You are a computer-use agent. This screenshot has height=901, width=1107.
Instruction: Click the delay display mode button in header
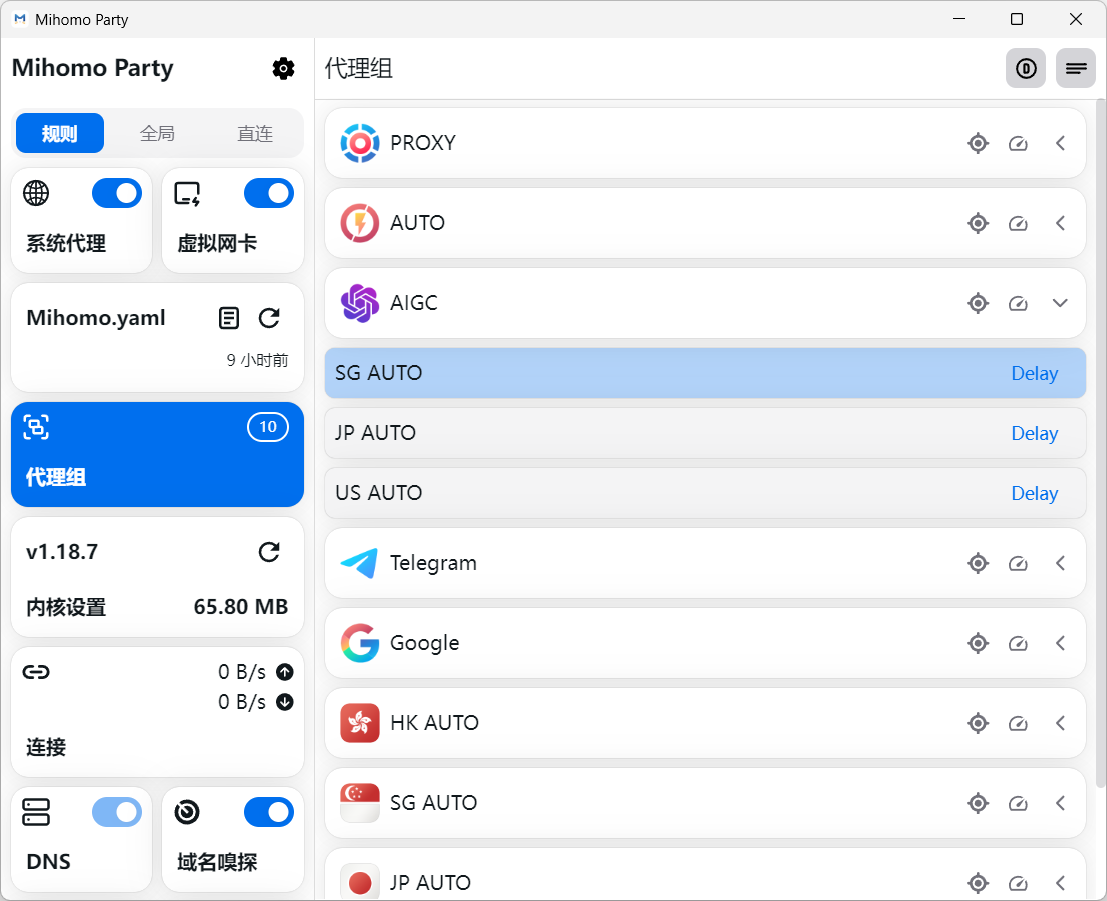[x=1025, y=68]
